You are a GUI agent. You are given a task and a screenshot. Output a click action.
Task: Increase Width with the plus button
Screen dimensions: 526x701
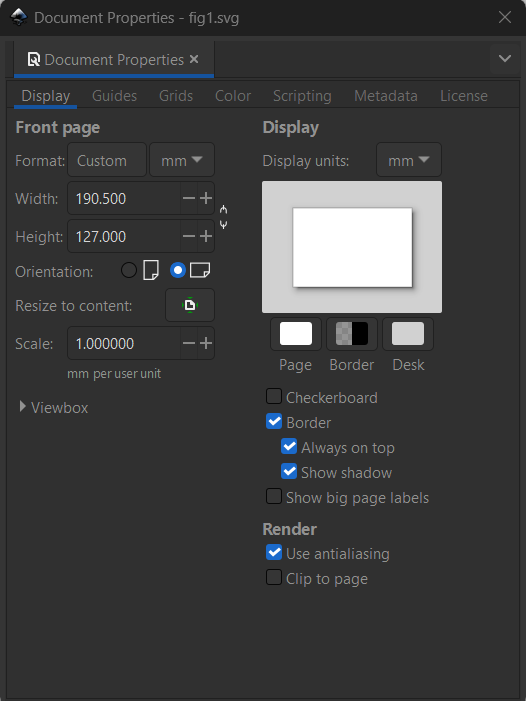[206, 198]
